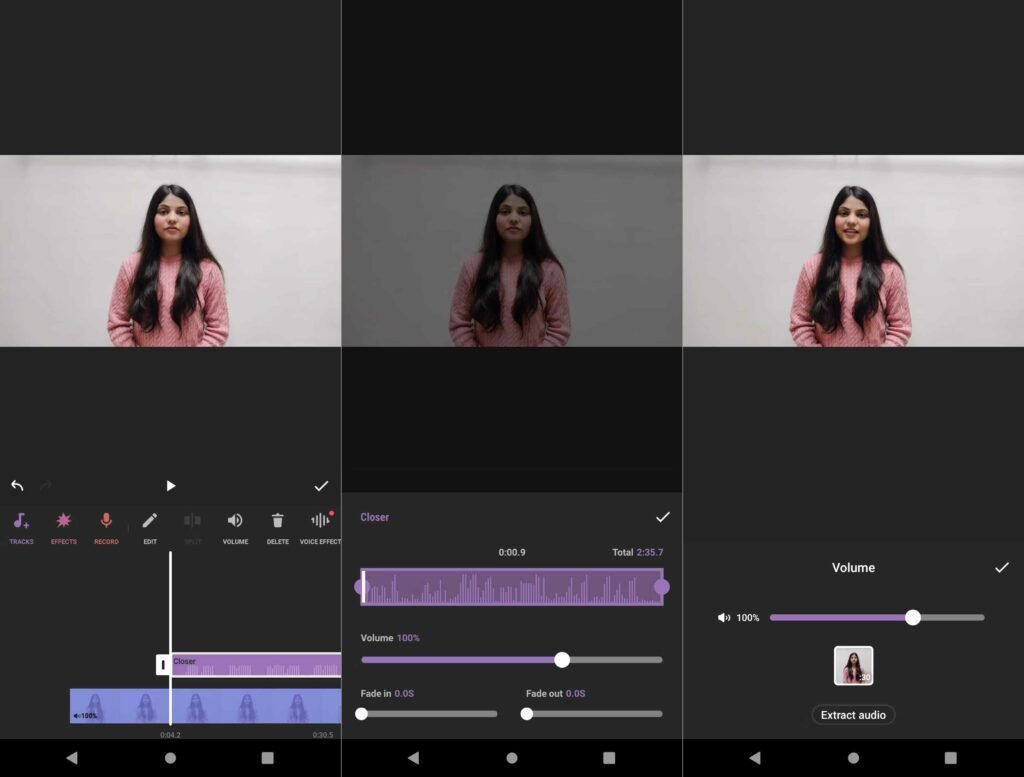Tap the video preview in left screen
The image size is (1024, 777).
170,251
